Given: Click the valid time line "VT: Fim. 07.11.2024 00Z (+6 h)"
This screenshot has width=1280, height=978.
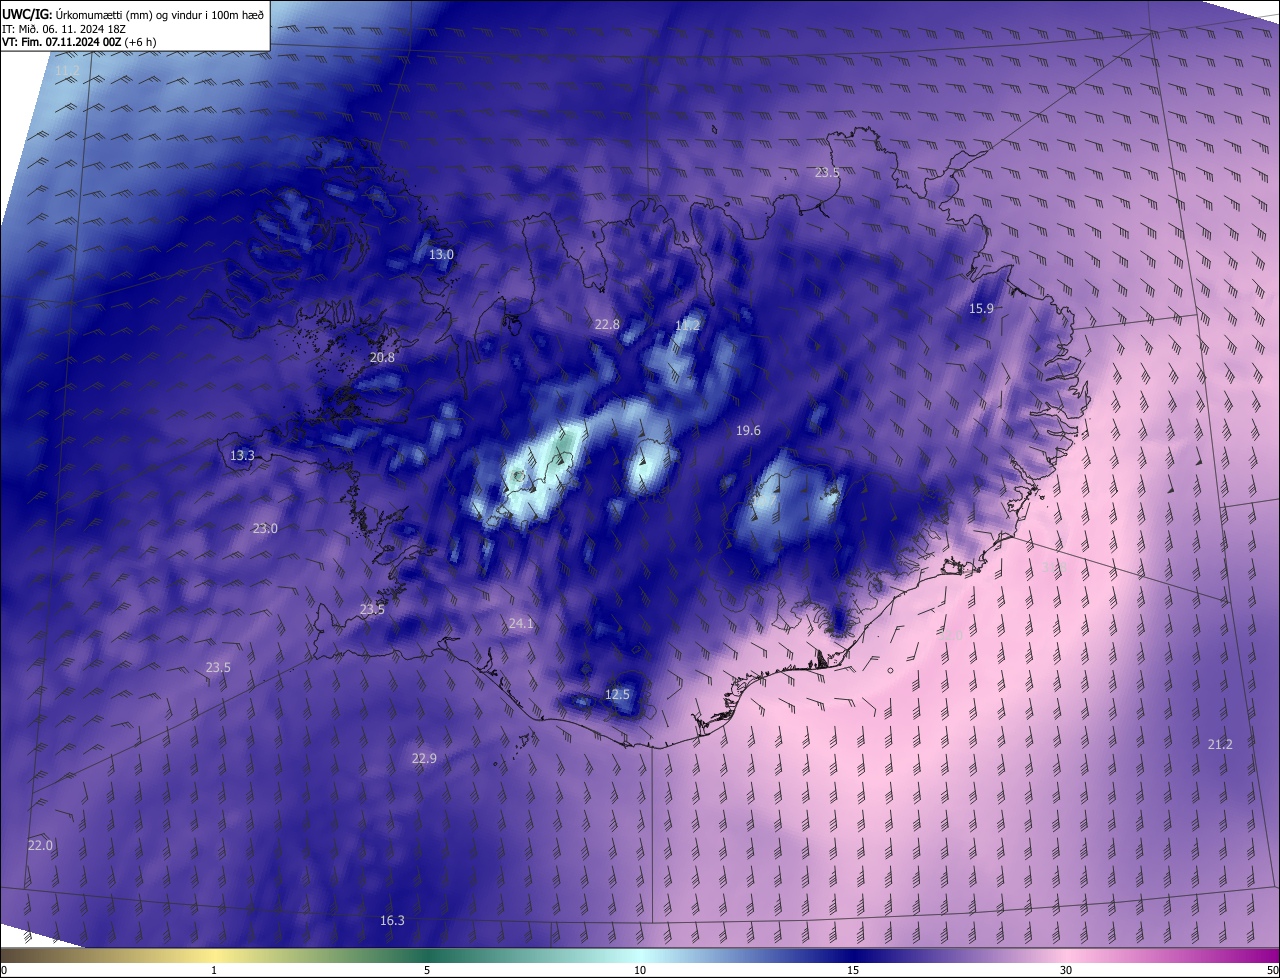Looking at the screenshot, I should (x=79, y=42).
